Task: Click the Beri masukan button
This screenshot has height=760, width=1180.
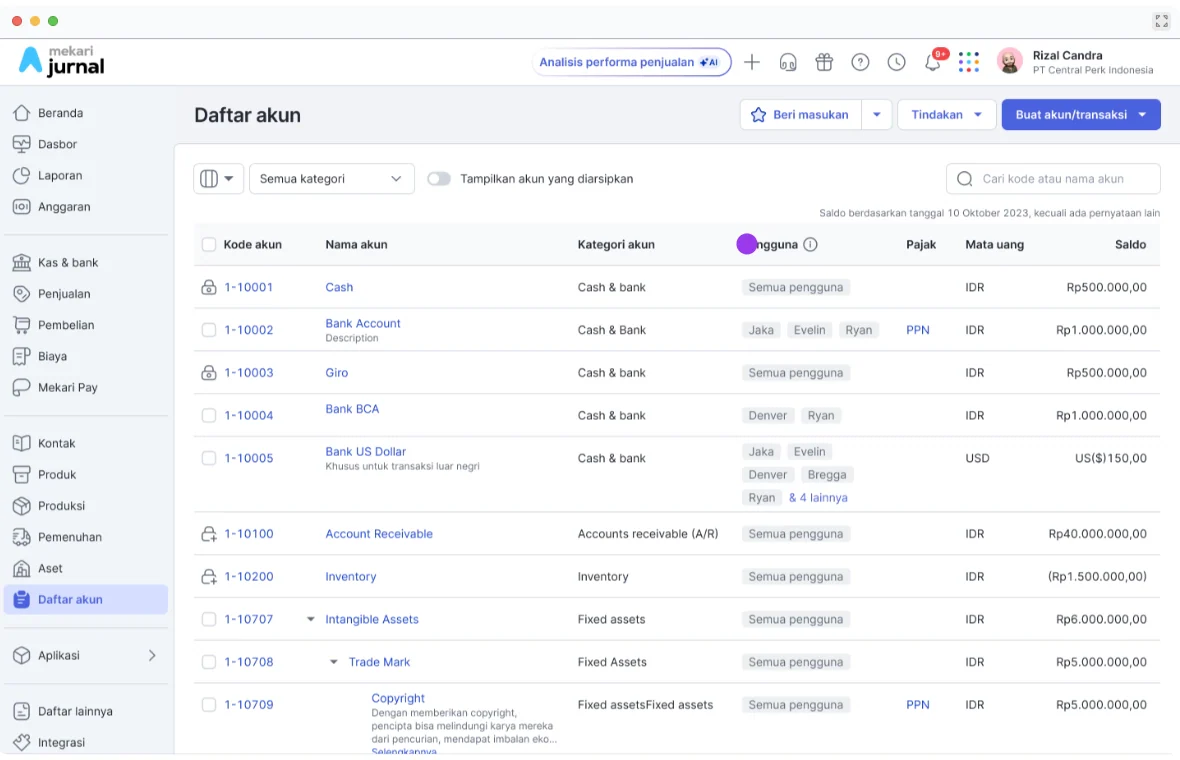Action: click(x=801, y=115)
